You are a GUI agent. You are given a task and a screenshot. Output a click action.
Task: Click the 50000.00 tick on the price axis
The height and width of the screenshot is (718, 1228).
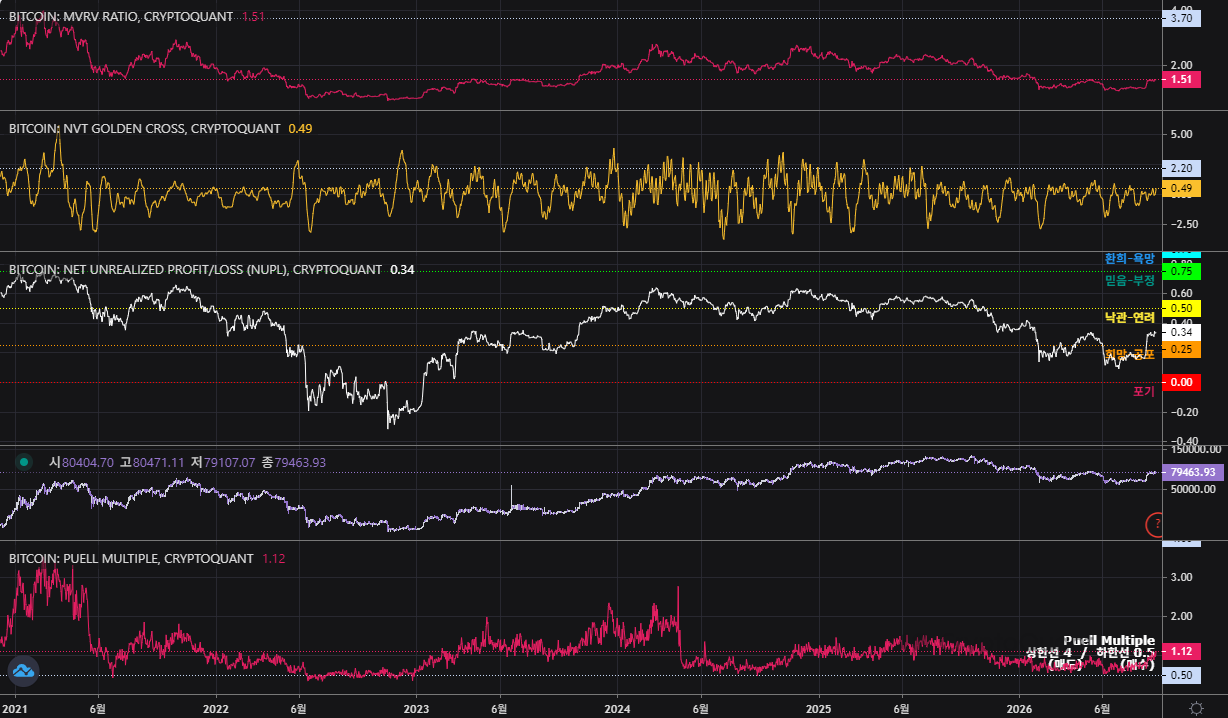(1195, 489)
